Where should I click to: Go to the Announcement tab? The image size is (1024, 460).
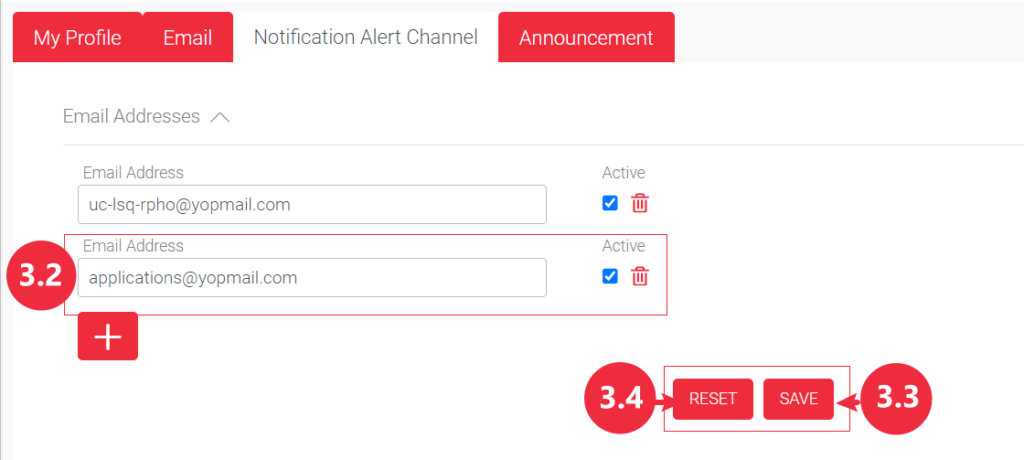pos(586,38)
